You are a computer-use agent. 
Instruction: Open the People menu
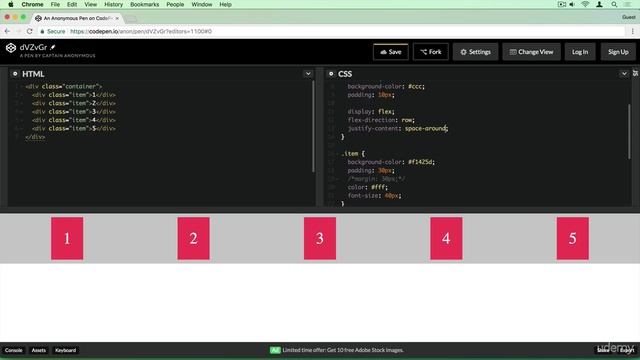click(175, 4)
